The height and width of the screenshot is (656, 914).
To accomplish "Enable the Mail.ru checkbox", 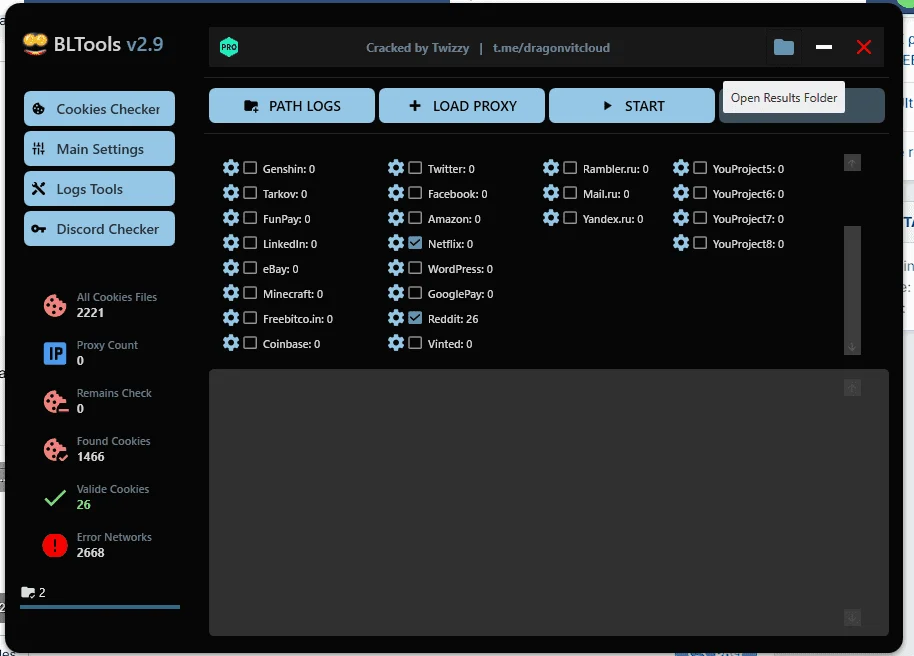I will click(x=570, y=193).
